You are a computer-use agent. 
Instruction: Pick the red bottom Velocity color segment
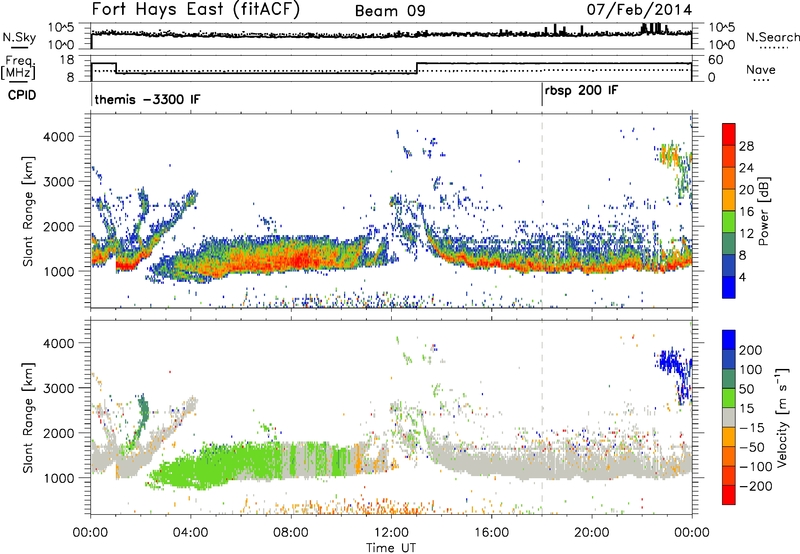coord(729,495)
